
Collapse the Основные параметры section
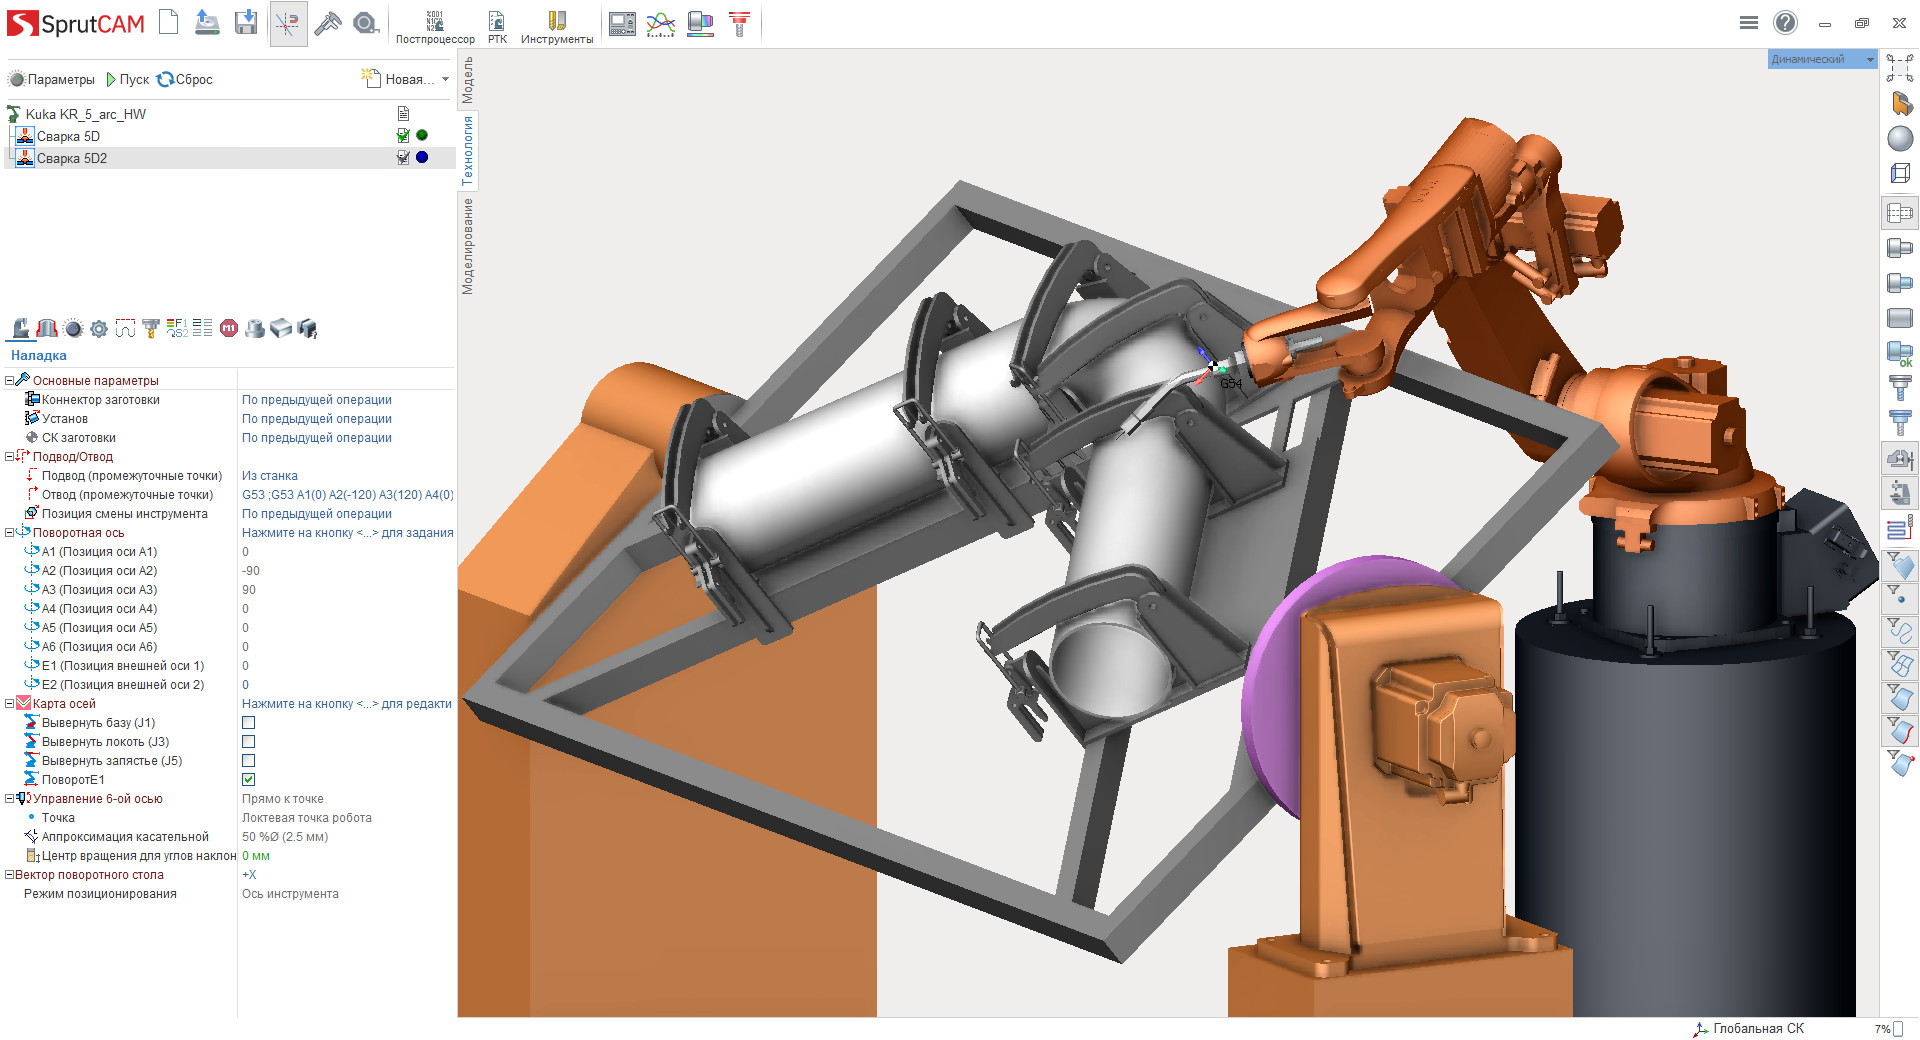(x=10, y=381)
